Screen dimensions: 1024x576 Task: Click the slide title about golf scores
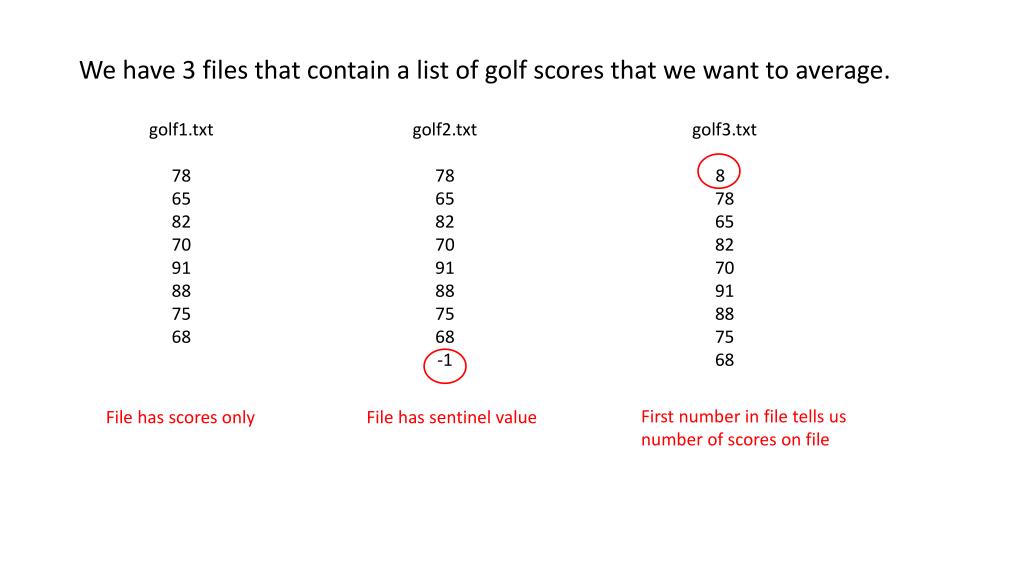[x=485, y=71]
